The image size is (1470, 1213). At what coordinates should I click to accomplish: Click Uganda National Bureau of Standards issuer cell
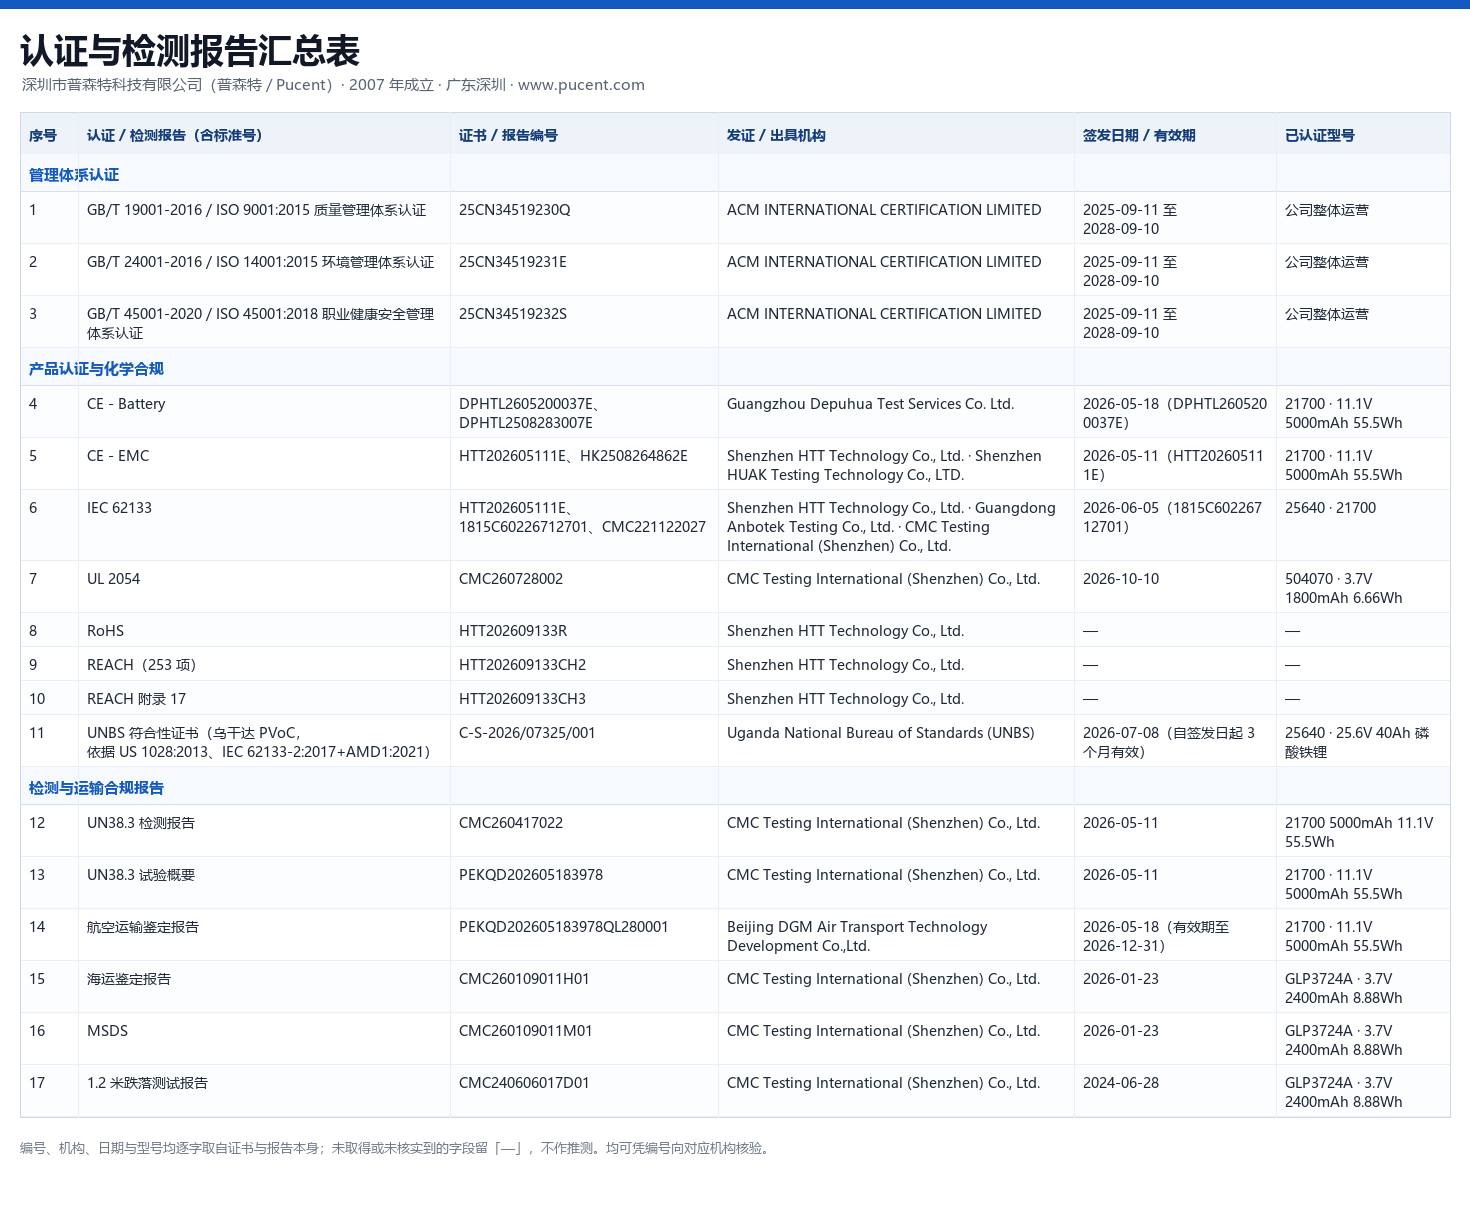[881, 733]
